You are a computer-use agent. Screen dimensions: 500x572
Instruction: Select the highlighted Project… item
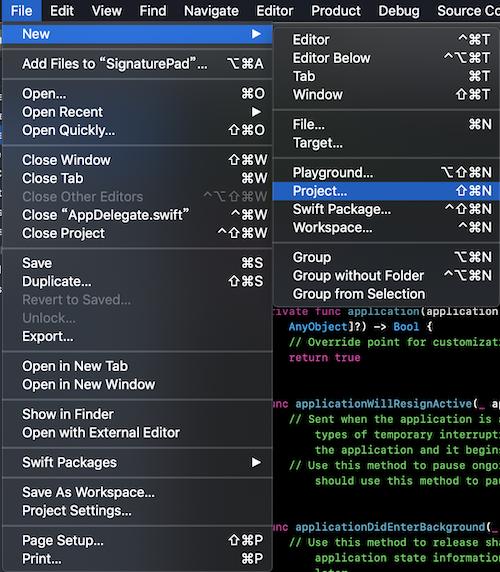[x=386, y=191]
